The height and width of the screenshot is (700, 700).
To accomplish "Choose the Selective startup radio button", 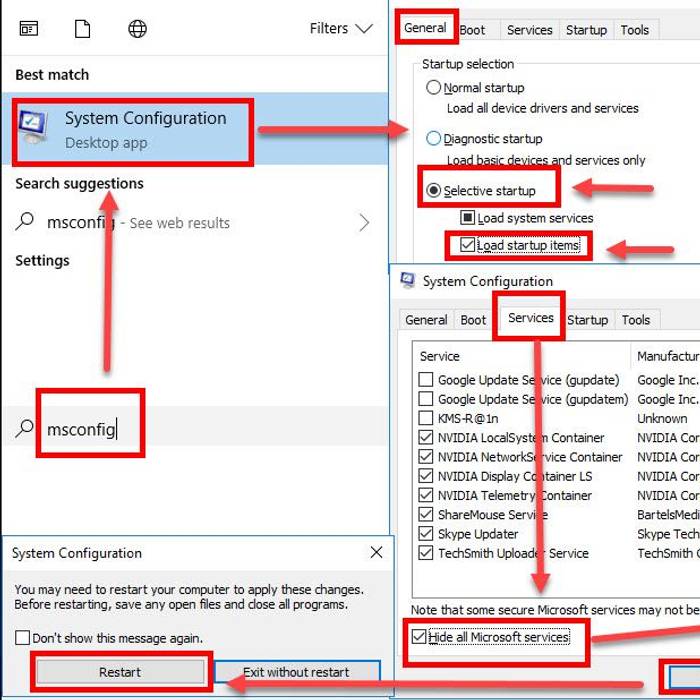I will click(435, 190).
